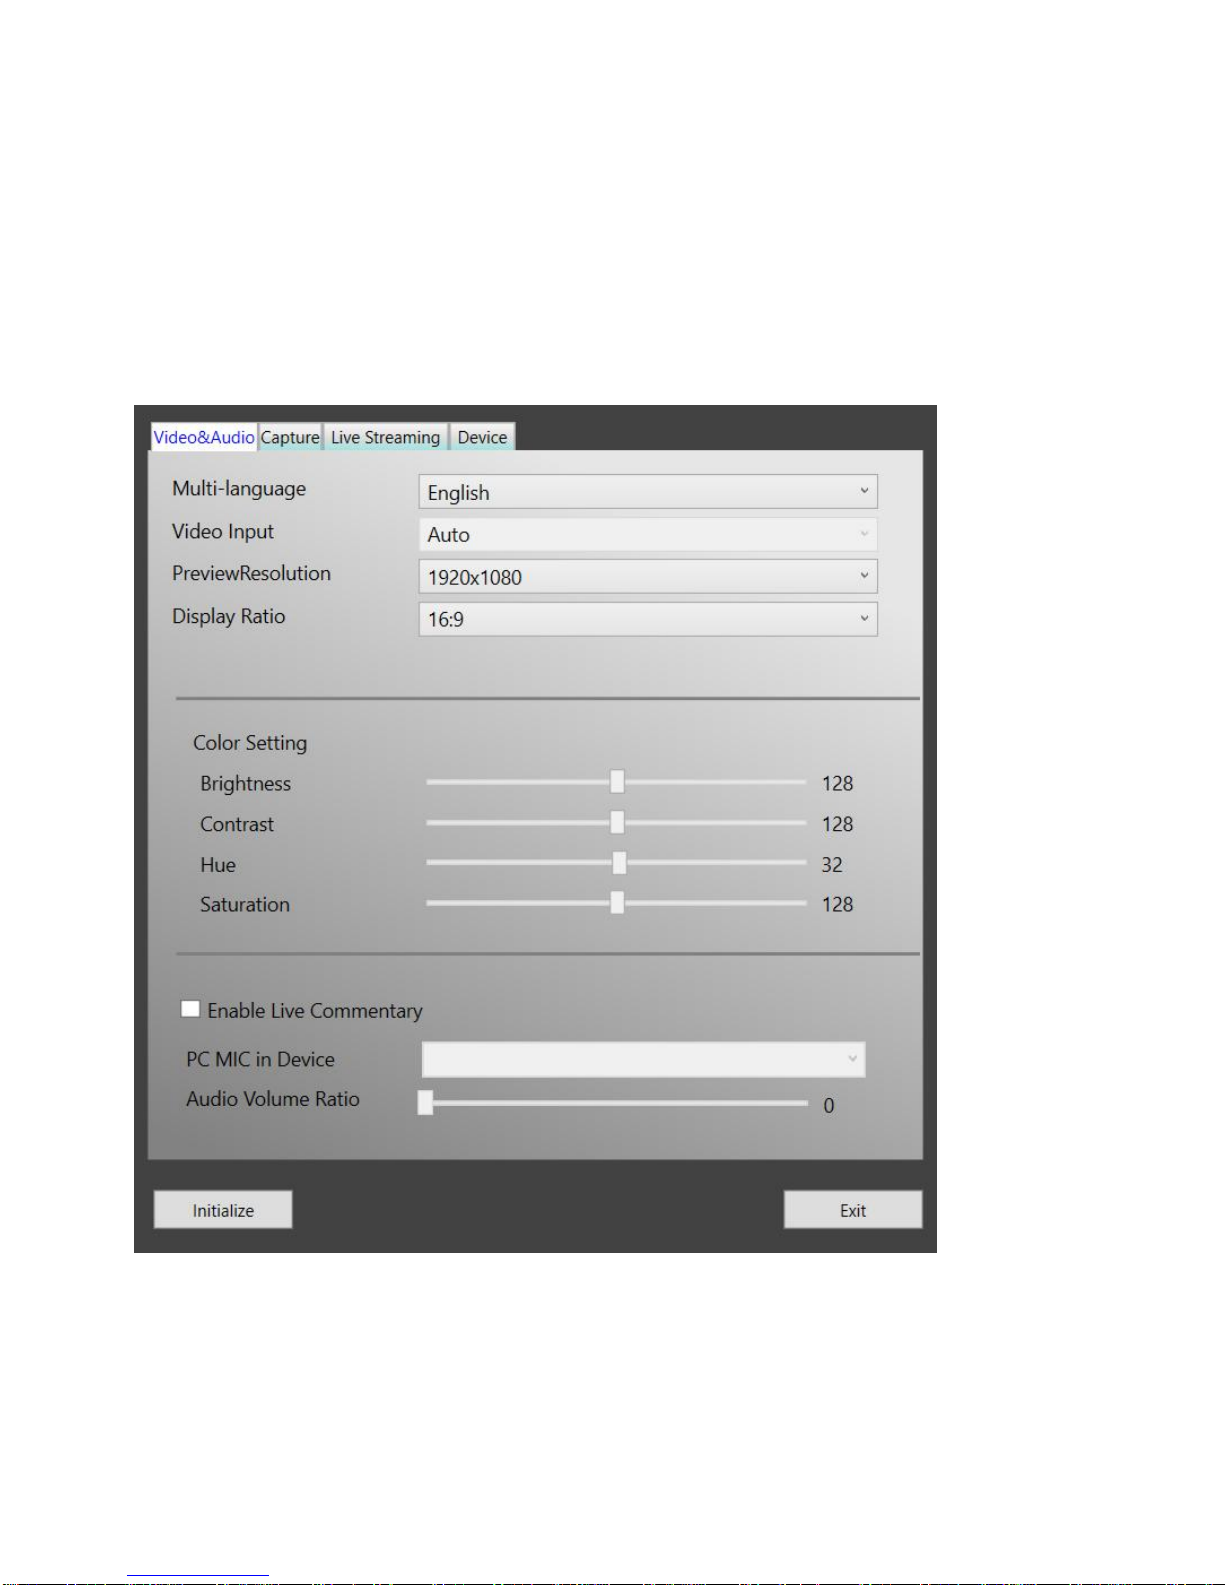This screenshot has width=1225, height=1585.
Task: Click the Initialize button
Action: point(223,1209)
